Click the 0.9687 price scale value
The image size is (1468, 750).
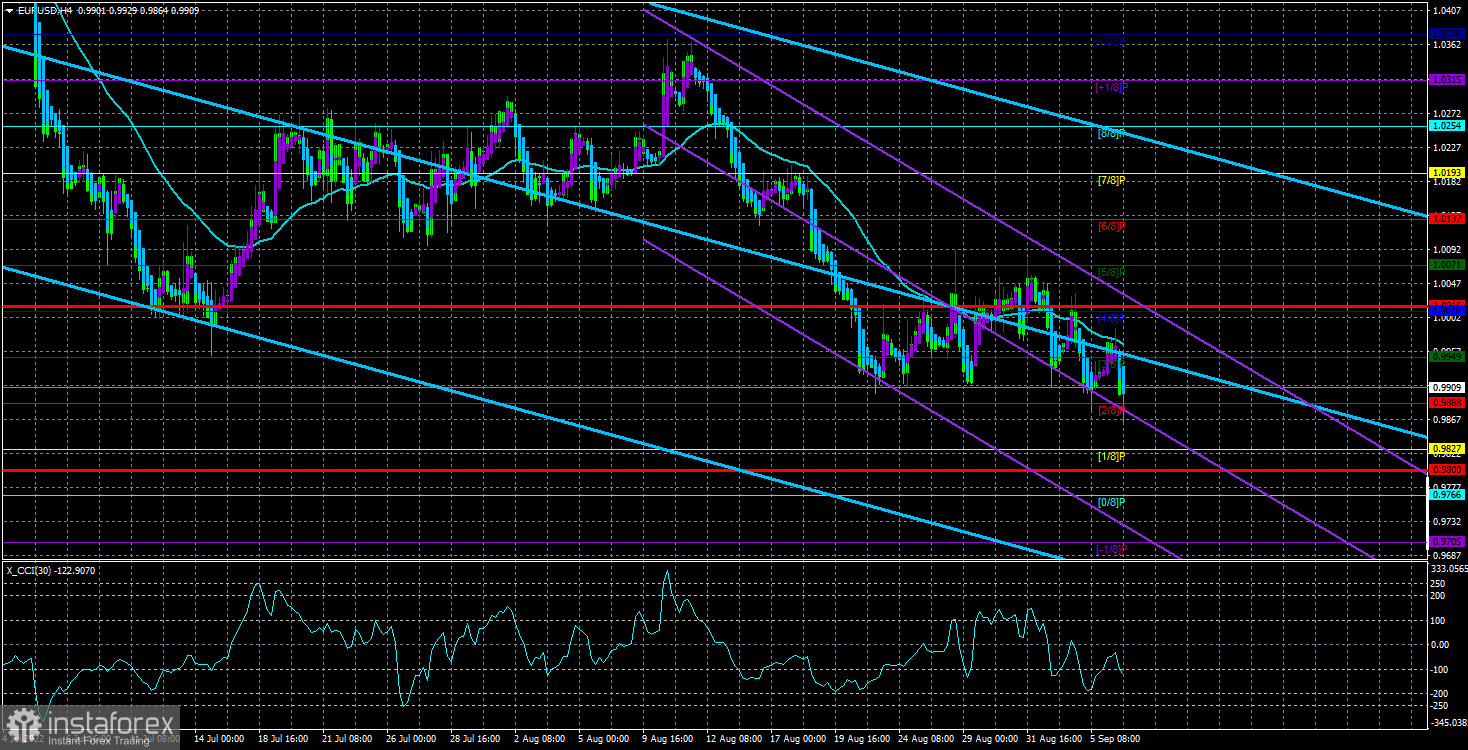click(1446, 555)
